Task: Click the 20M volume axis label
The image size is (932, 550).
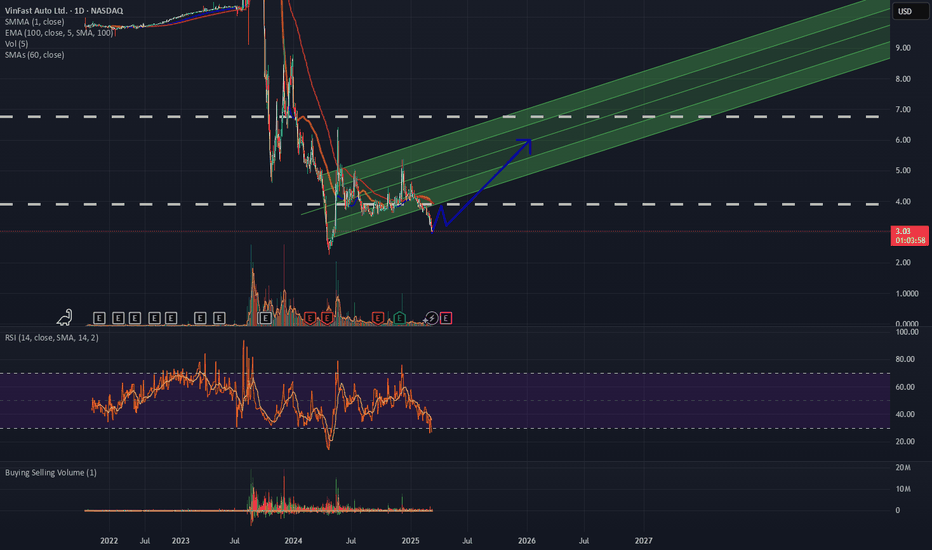Action: (903, 468)
